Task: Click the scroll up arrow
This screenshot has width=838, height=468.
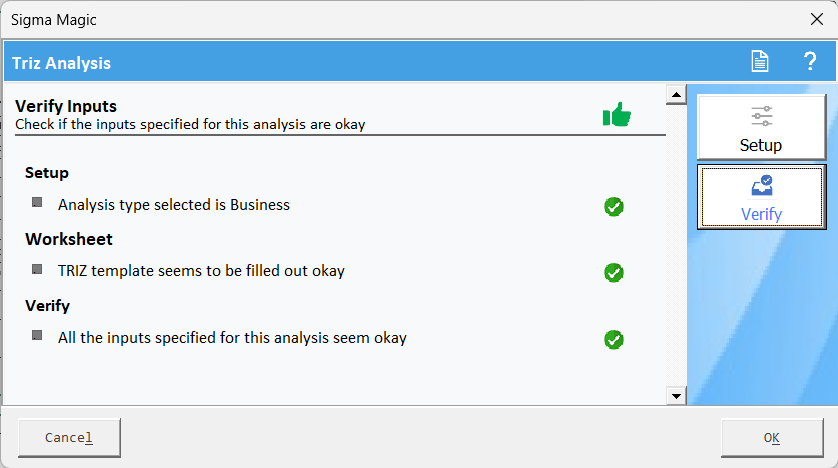Action: [x=676, y=95]
